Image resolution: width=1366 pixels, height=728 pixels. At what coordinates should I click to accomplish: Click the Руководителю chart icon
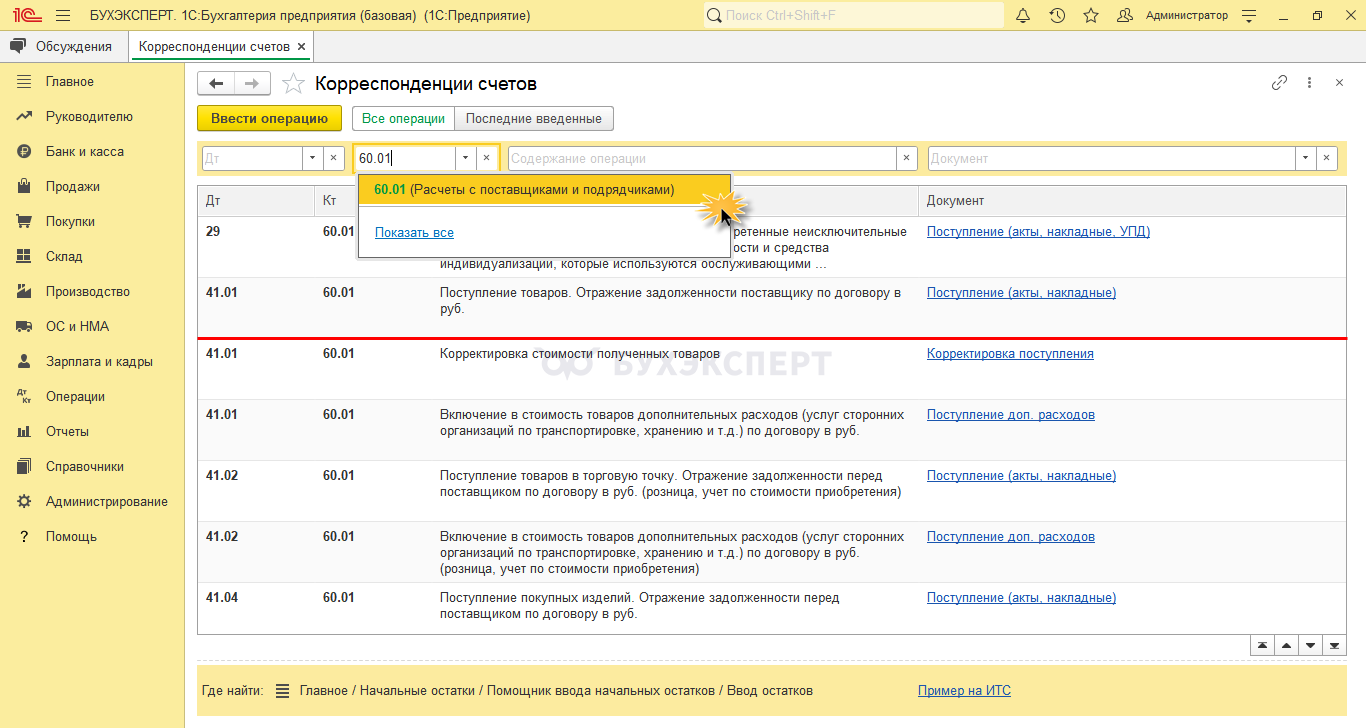[x=24, y=117]
